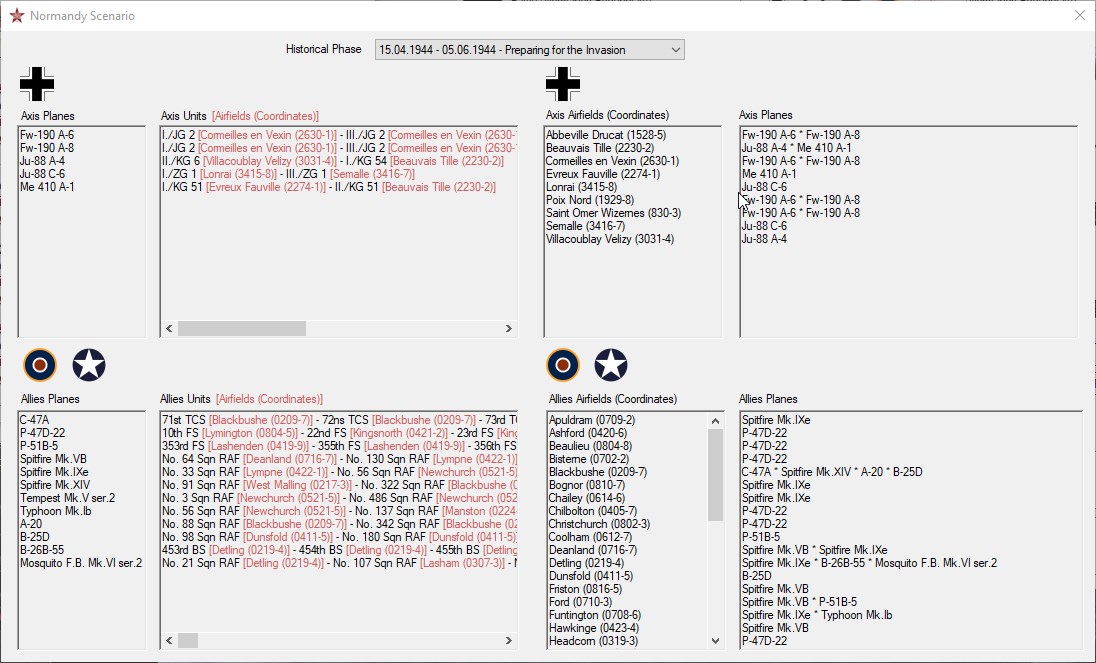
Task: Select the Allies Units row starting with 71st TCS
Action: (x=339, y=420)
